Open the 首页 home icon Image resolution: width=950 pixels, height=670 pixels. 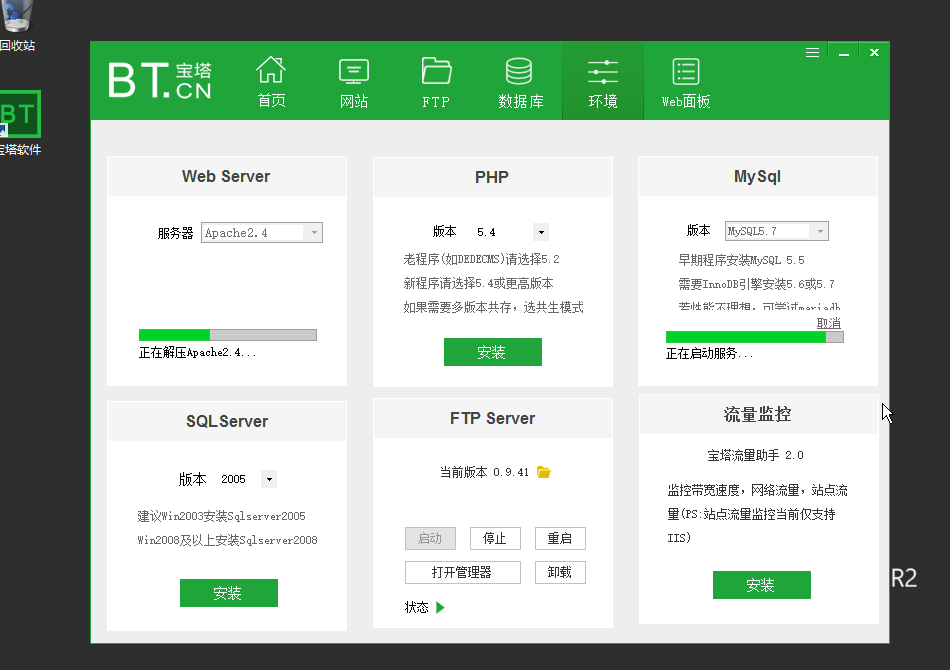click(x=271, y=70)
